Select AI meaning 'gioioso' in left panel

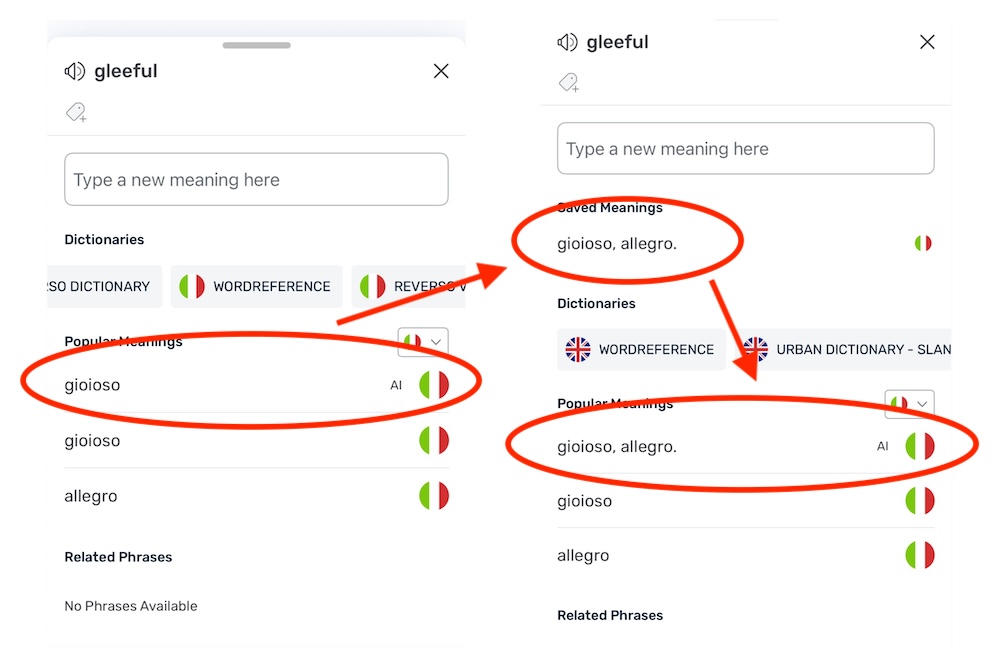[x=256, y=385]
